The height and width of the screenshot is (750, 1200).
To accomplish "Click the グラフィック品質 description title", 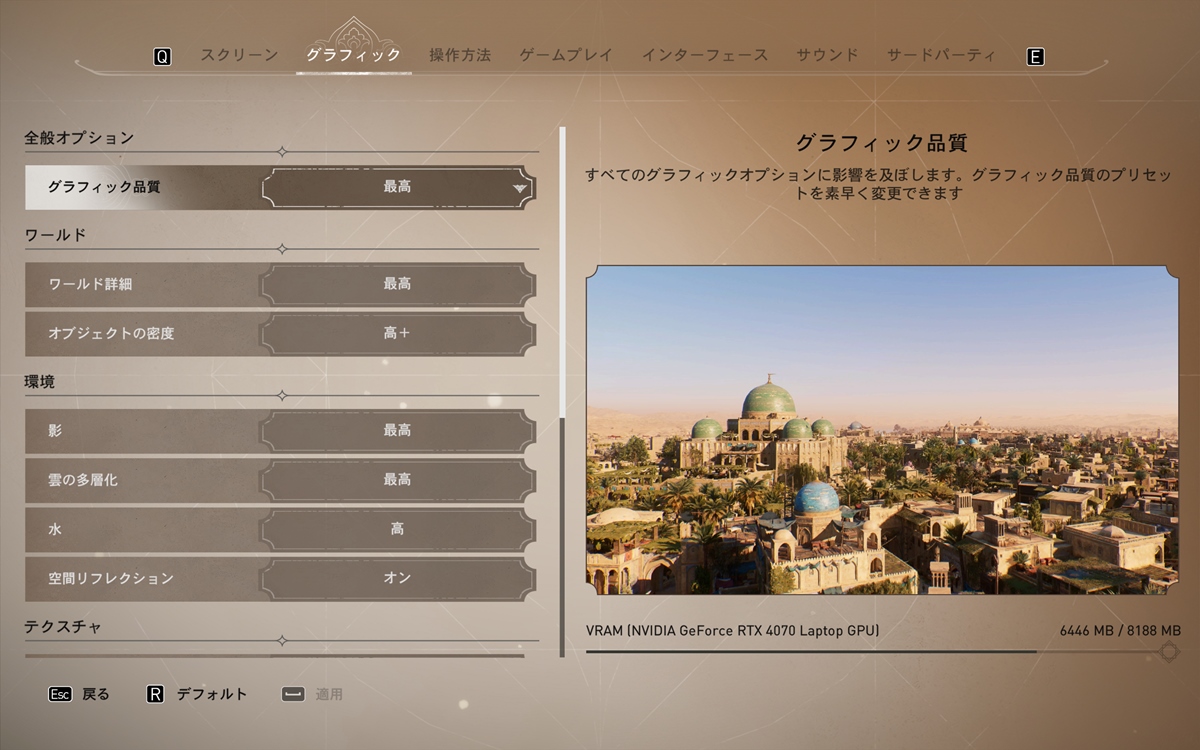I will (x=882, y=143).
